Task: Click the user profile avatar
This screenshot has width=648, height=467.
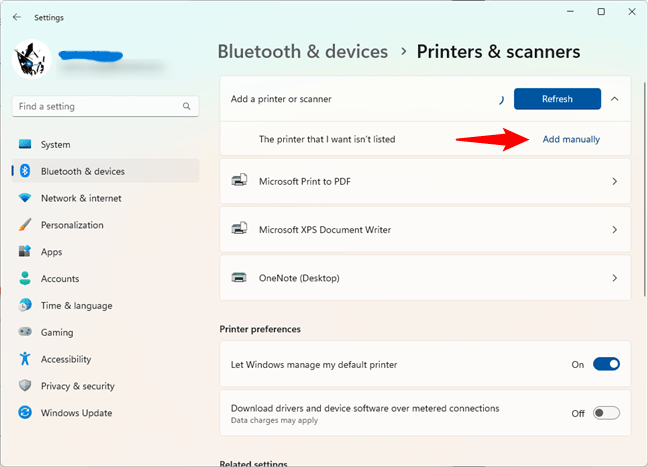Action: (31, 59)
